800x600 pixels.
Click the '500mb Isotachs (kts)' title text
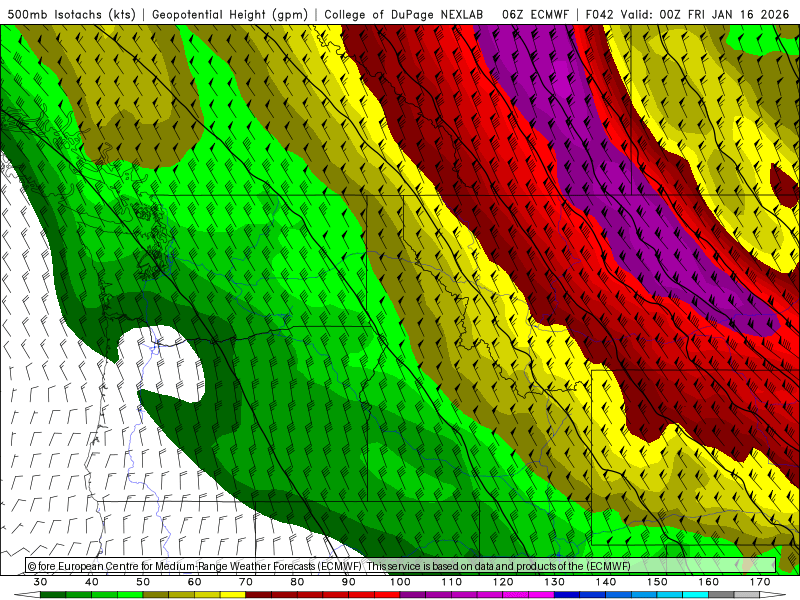pyautogui.click(x=72, y=15)
